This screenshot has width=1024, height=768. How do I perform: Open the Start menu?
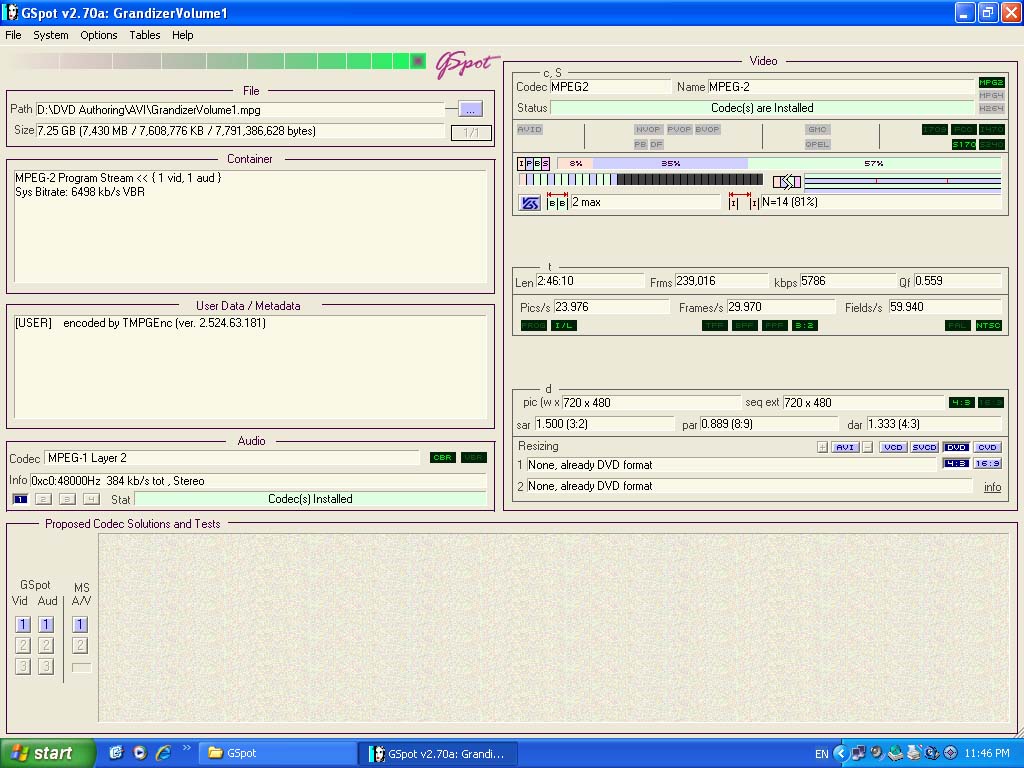(47, 753)
